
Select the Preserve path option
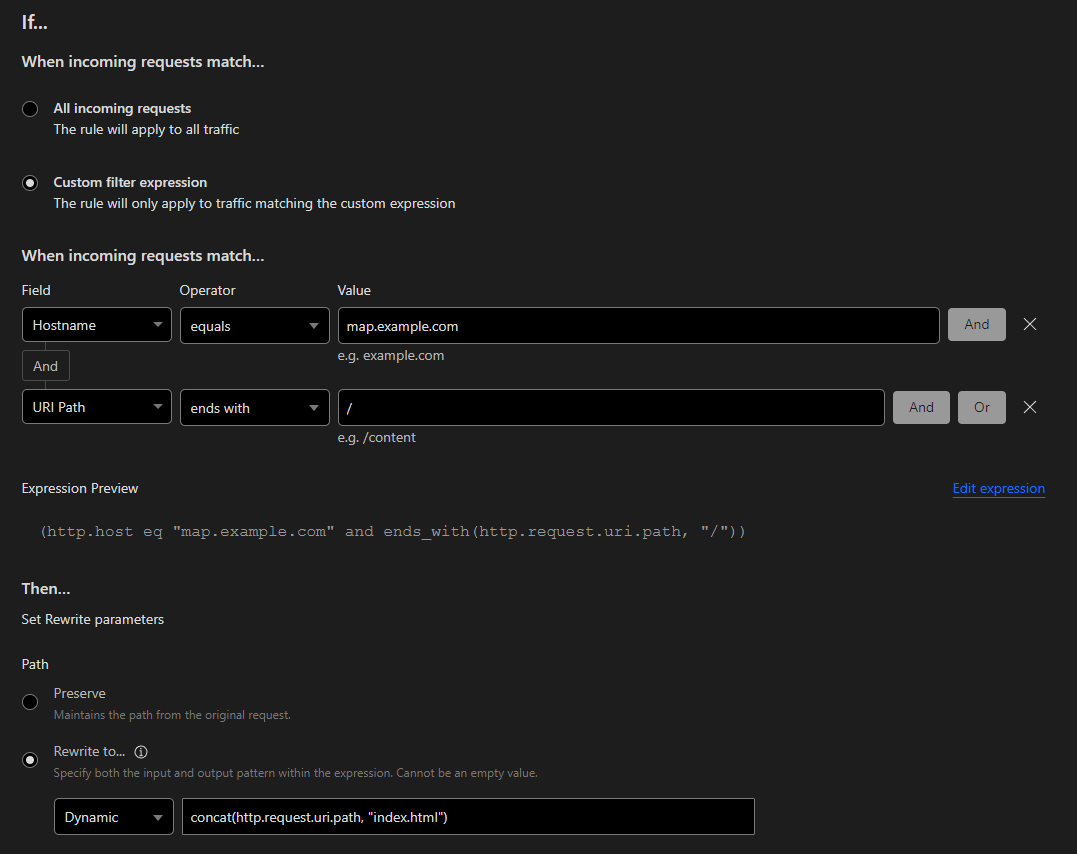pyautogui.click(x=31, y=702)
